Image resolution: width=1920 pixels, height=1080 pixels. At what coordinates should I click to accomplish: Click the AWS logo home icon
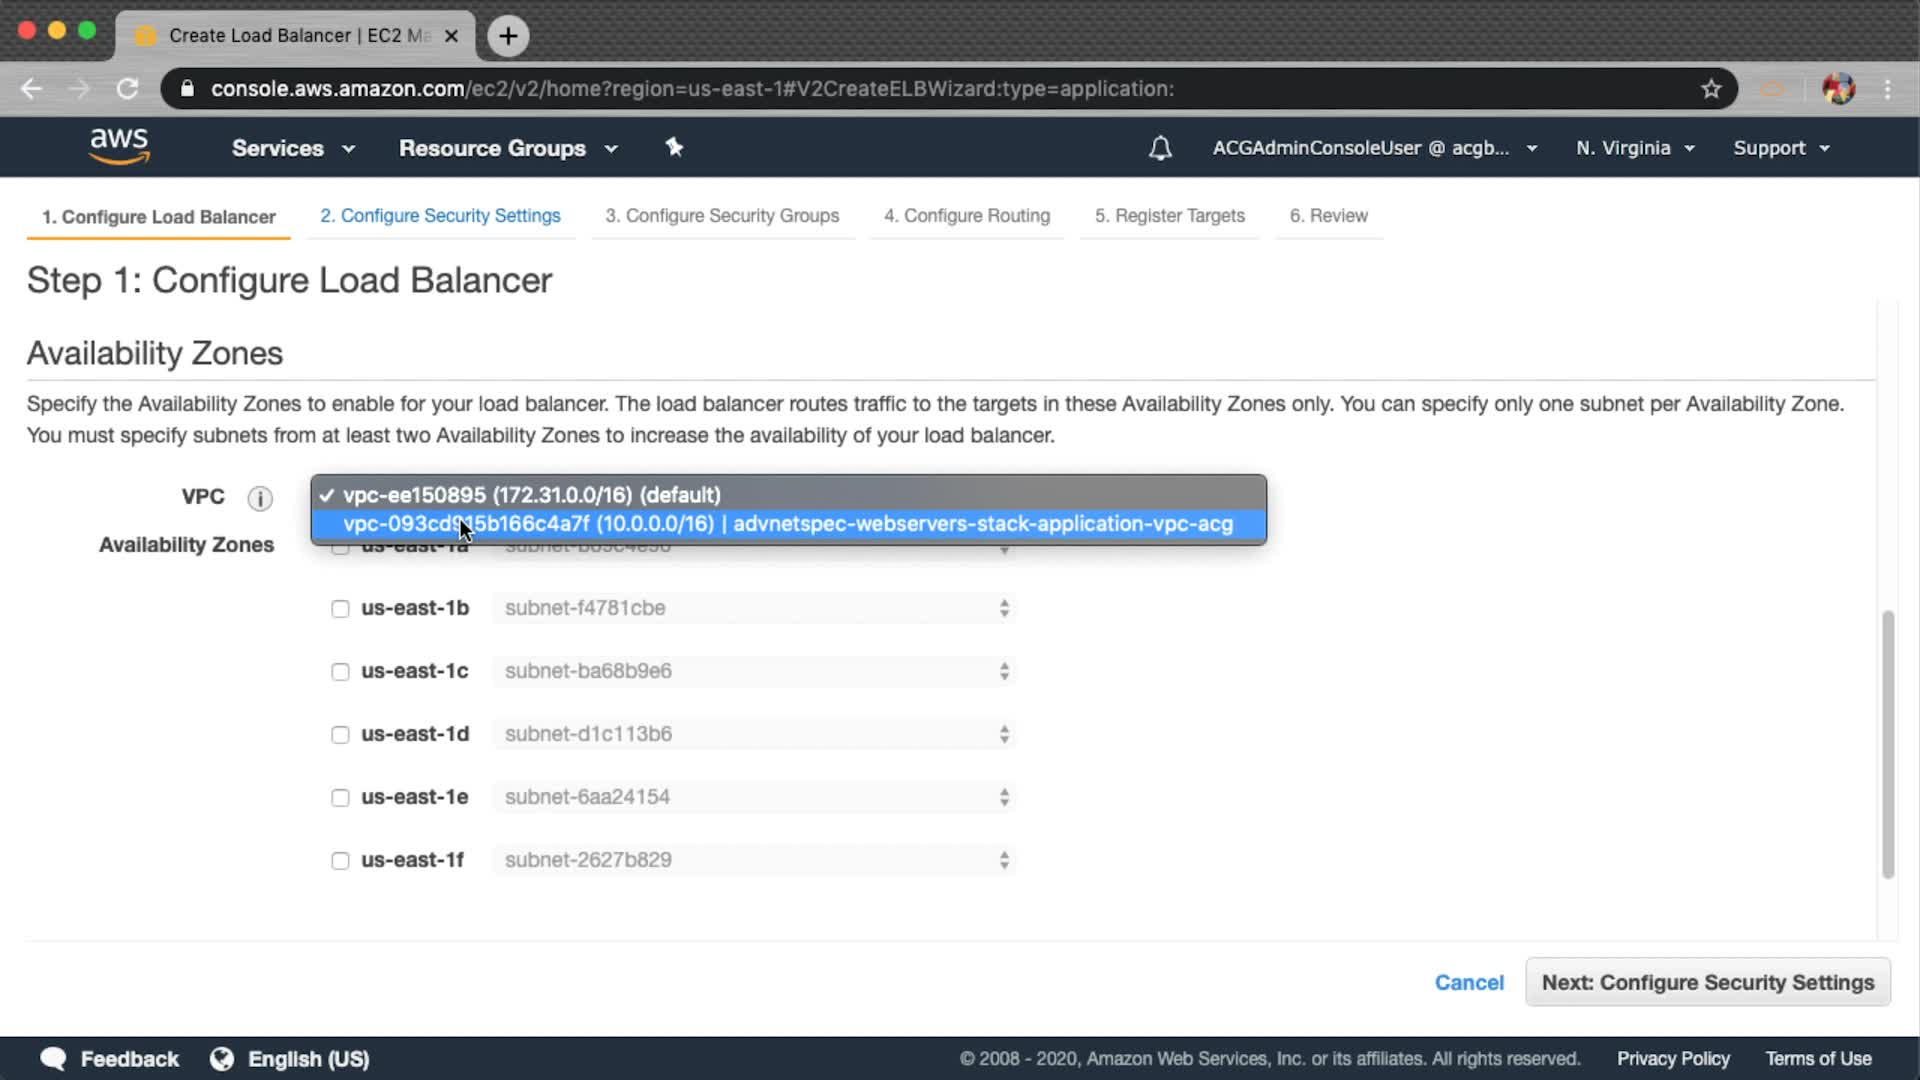click(x=119, y=146)
